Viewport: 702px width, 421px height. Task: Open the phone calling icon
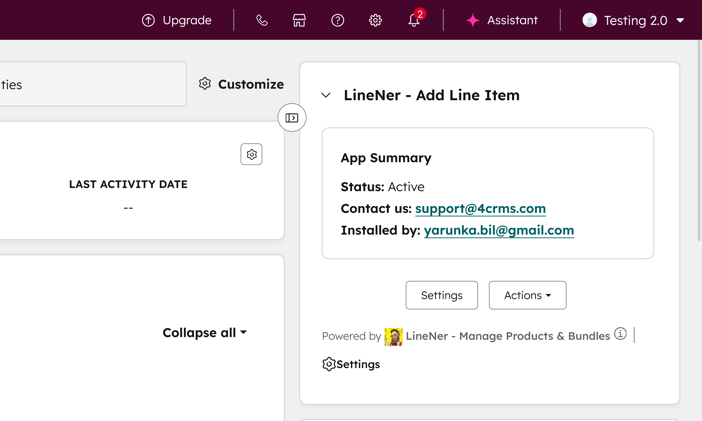[262, 20]
